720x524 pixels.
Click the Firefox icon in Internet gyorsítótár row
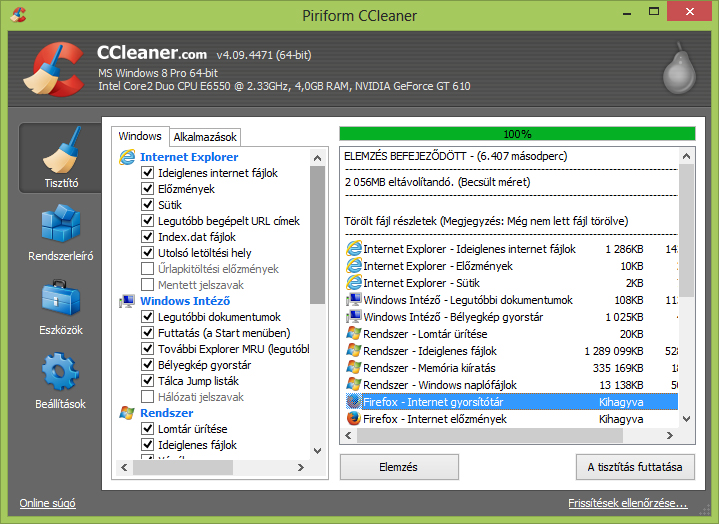[x=353, y=401]
